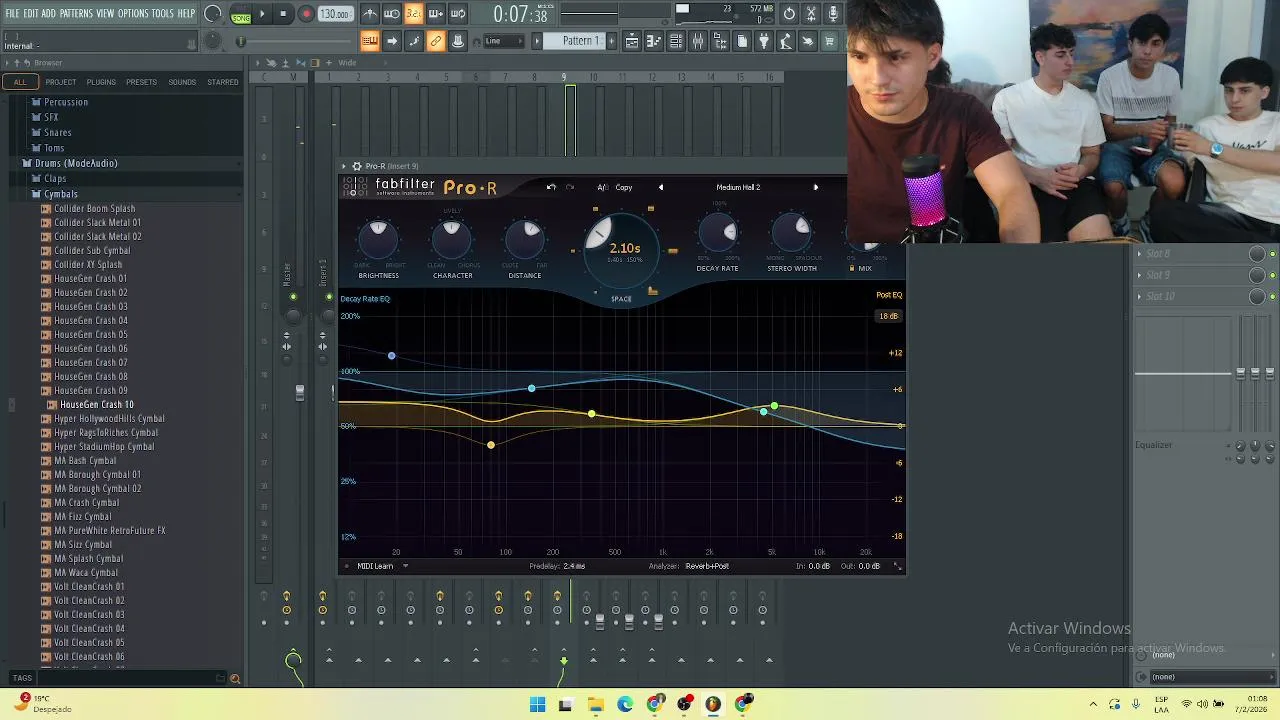
Task: Open Medium Hall 2 preset list
Action: tap(738, 187)
